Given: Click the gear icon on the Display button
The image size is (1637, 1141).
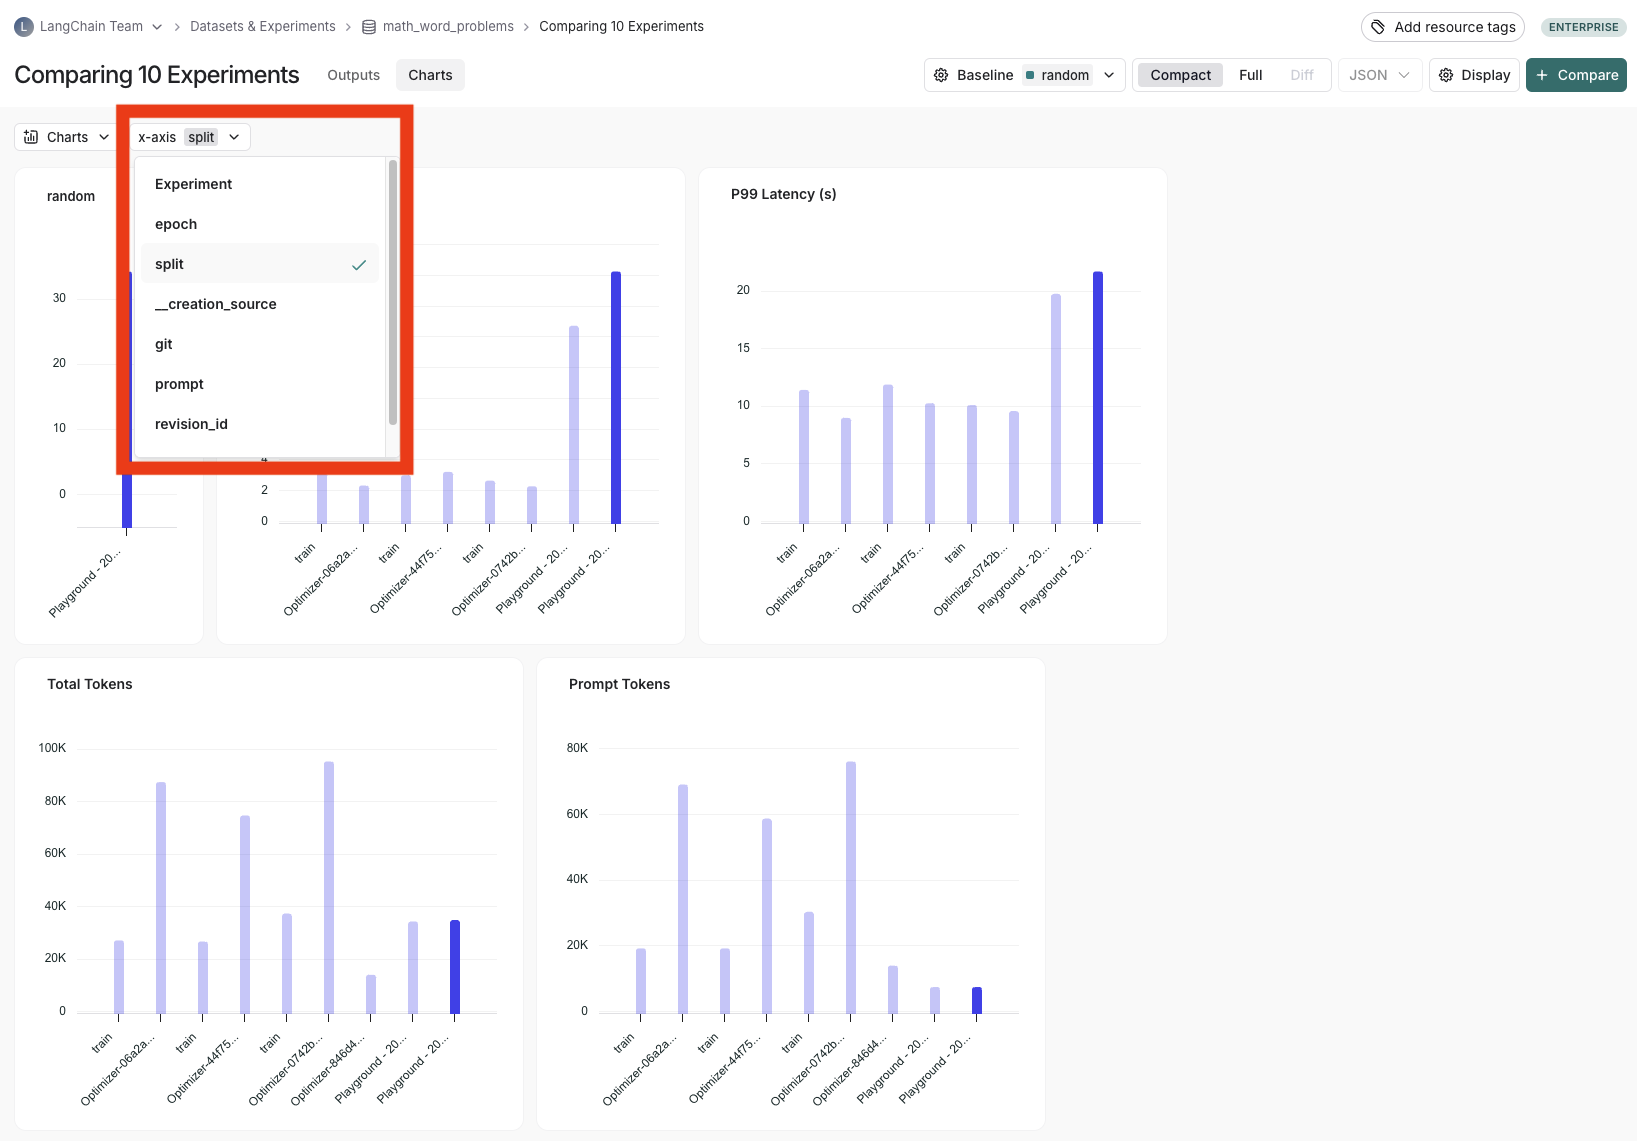Looking at the screenshot, I should (x=1445, y=75).
